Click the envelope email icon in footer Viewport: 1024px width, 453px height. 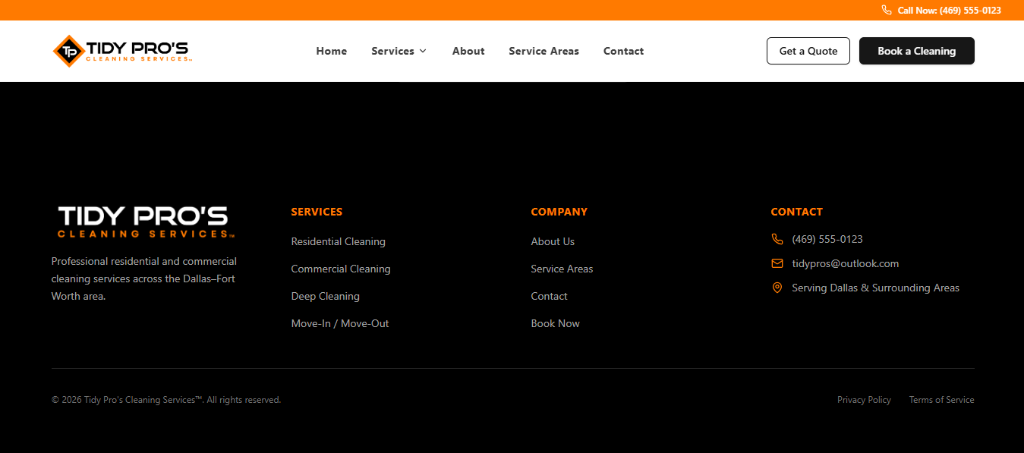(777, 264)
